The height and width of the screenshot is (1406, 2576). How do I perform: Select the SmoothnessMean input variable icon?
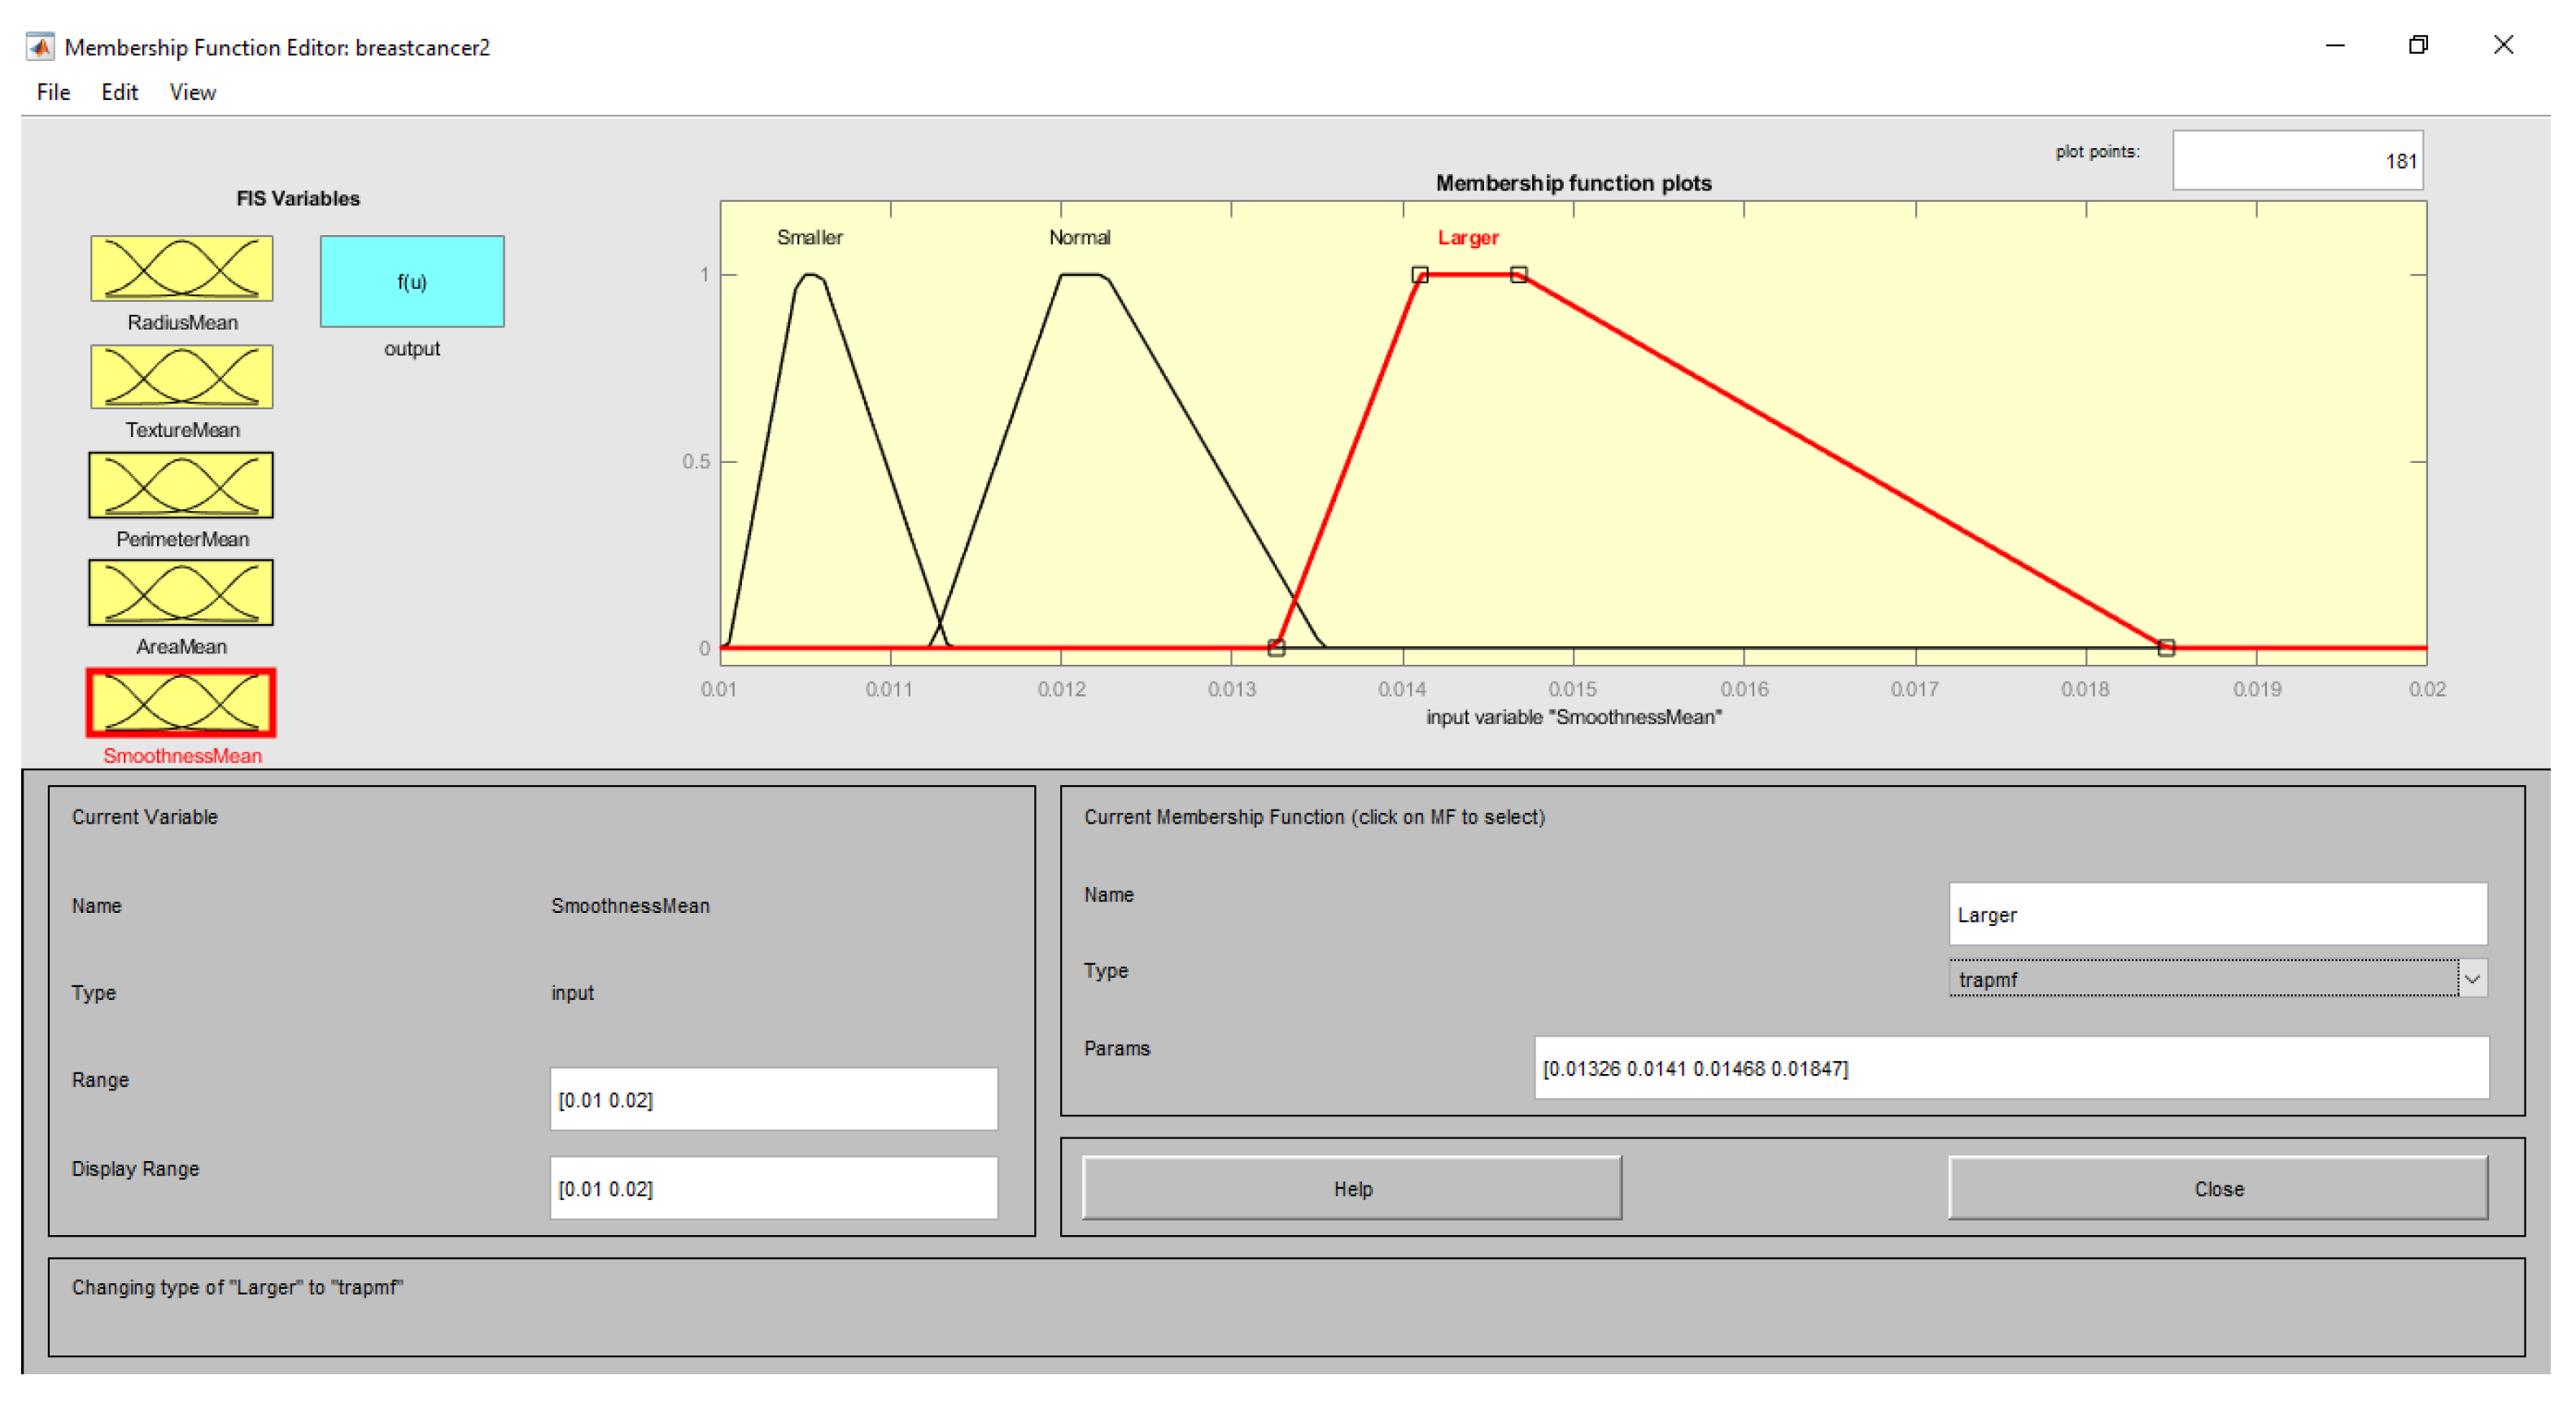click(x=181, y=702)
